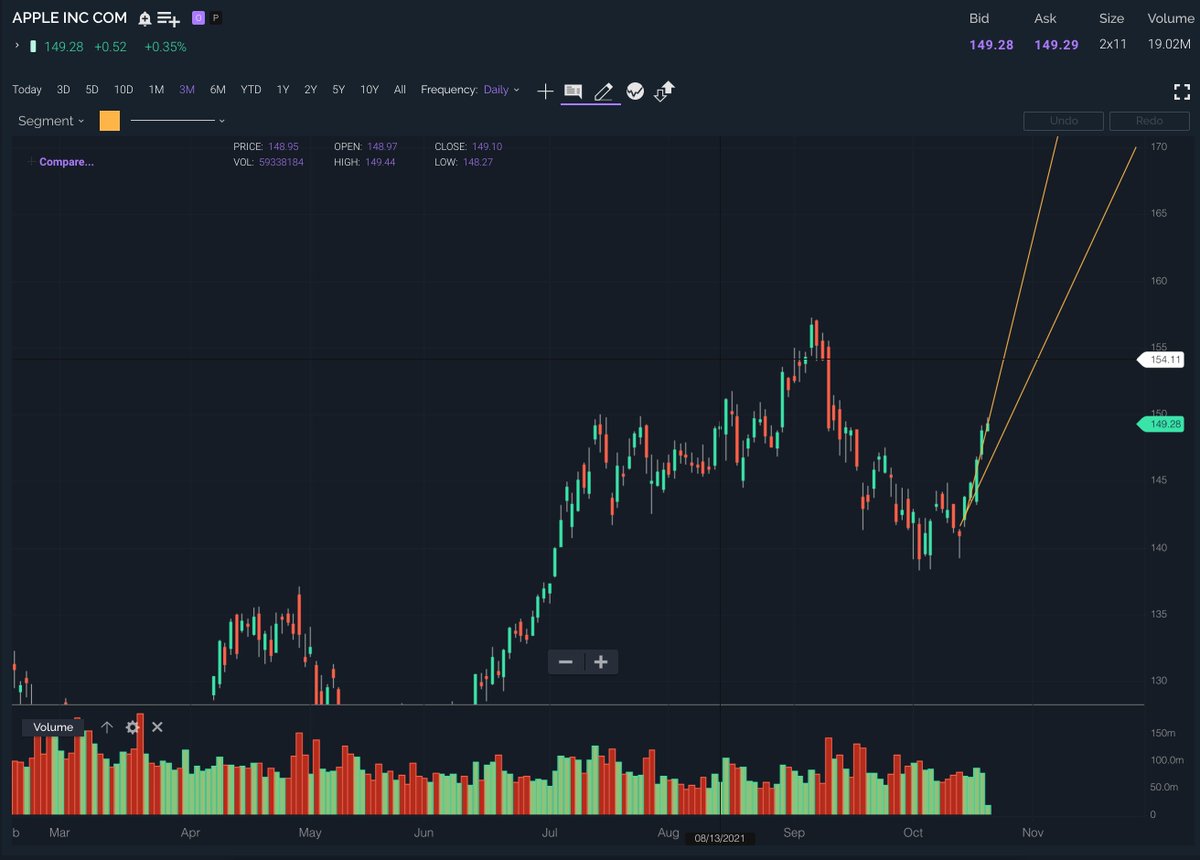This screenshot has width=1200, height=860.
Task: Select the crosshair tool
Action: point(545,91)
